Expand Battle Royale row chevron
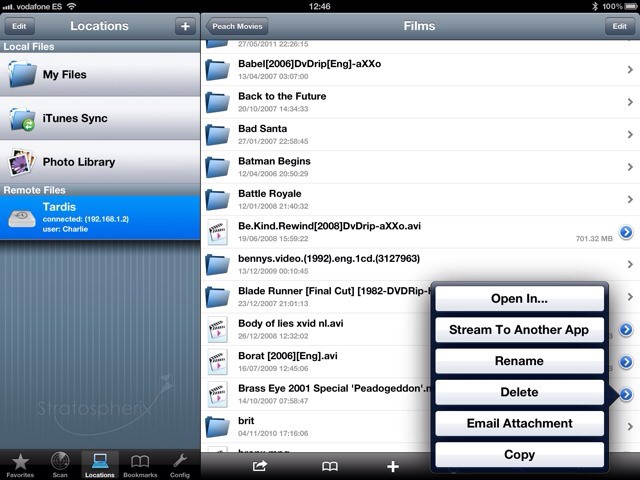Screen dimensions: 640x480 point(630,200)
